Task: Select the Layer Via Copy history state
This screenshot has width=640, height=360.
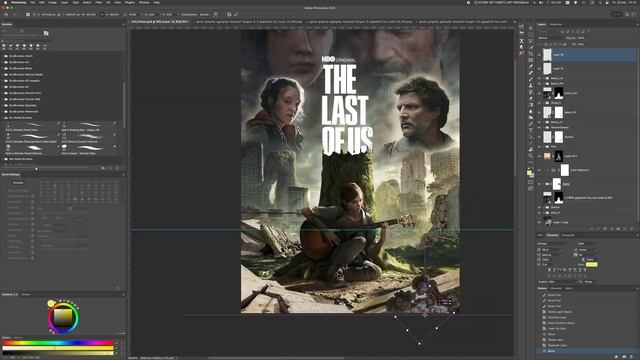Action: coord(557,329)
